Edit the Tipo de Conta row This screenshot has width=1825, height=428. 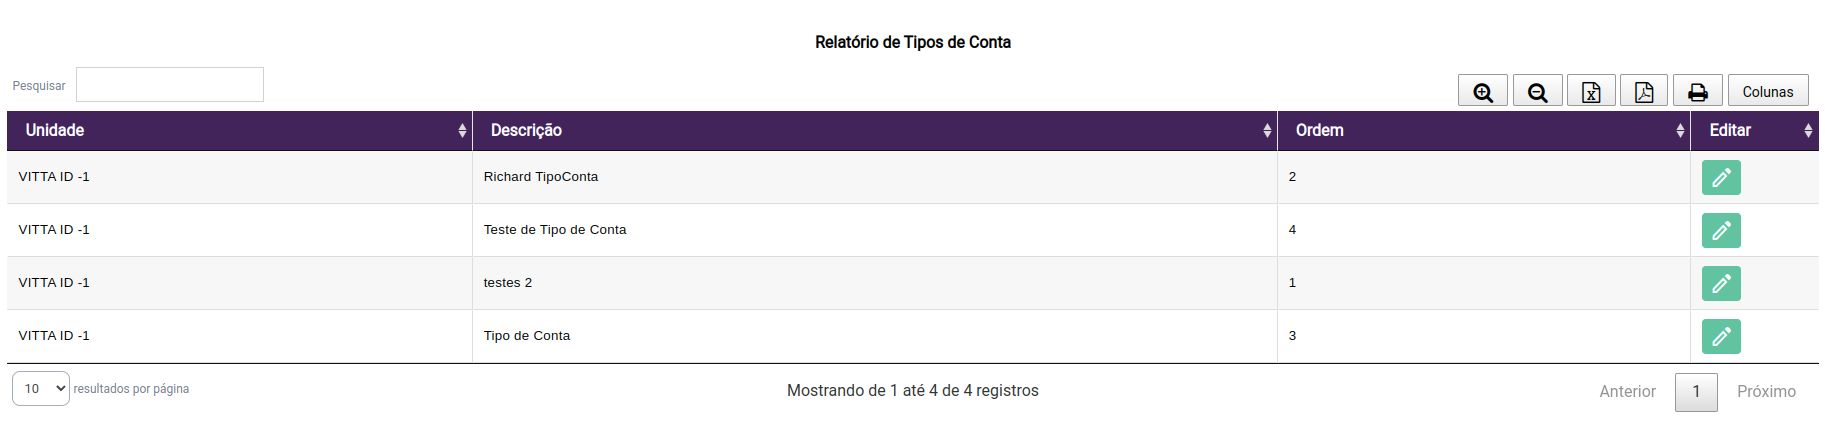(1720, 337)
